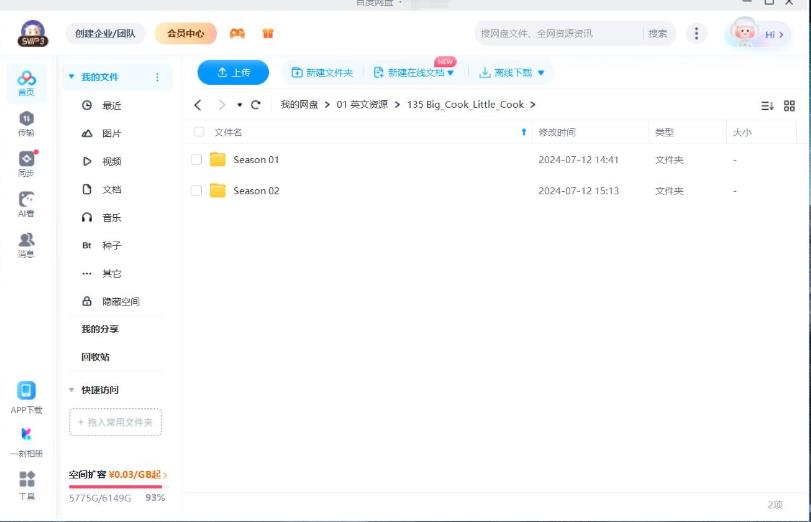Click the game controller icon in header
Viewport: 811px width, 522px height.
pos(237,34)
